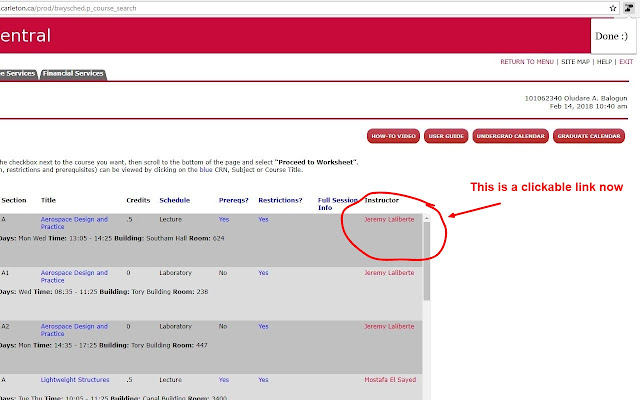This screenshot has height=400, width=640.
Task: Click Jeremy Laliberte for the section A lecture
Action: pos(389,218)
